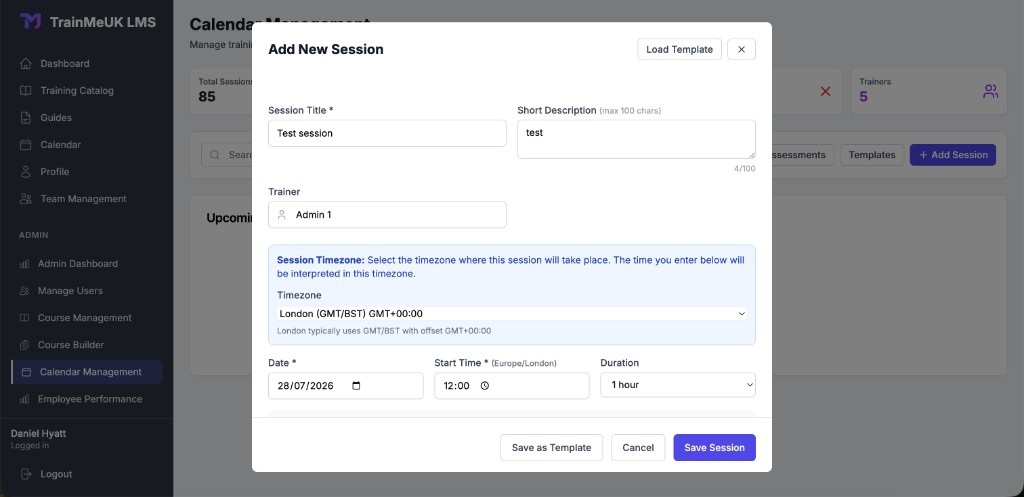Click Daniel Hyatt user name

(x=39, y=434)
